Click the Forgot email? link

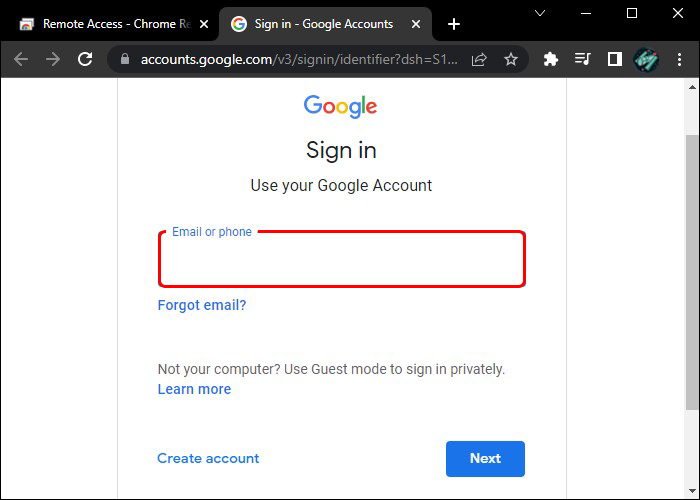click(x=202, y=305)
